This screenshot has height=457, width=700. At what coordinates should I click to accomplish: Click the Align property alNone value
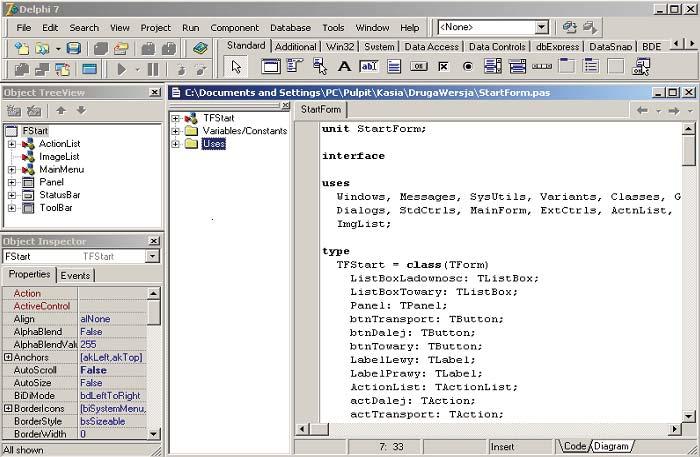112,319
